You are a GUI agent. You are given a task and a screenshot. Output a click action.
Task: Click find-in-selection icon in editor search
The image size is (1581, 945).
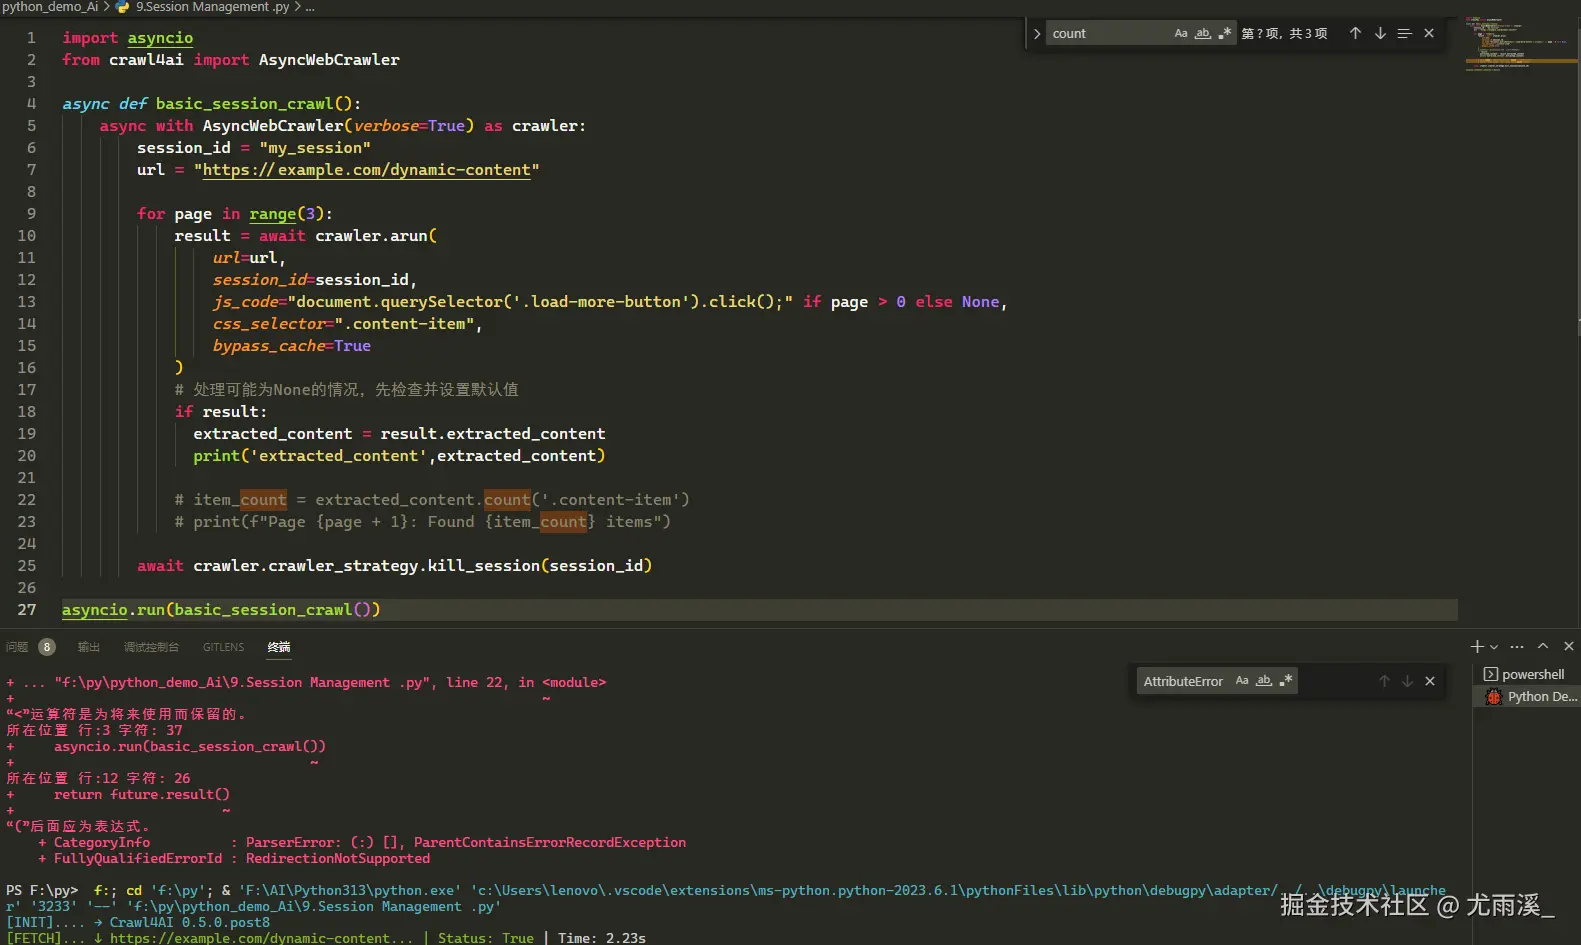pos(1404,33)
